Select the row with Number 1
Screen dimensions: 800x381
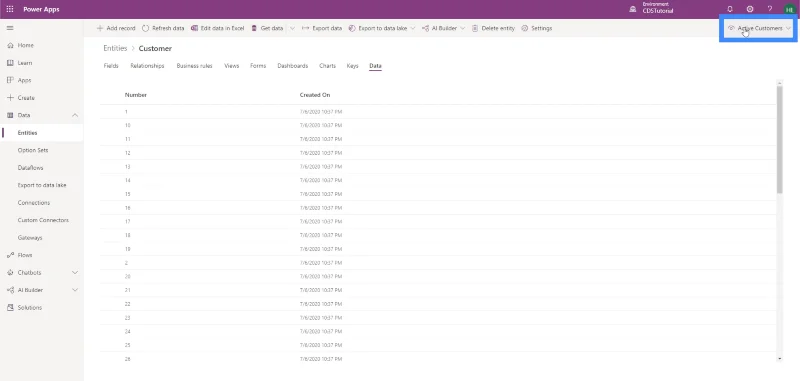438,111
